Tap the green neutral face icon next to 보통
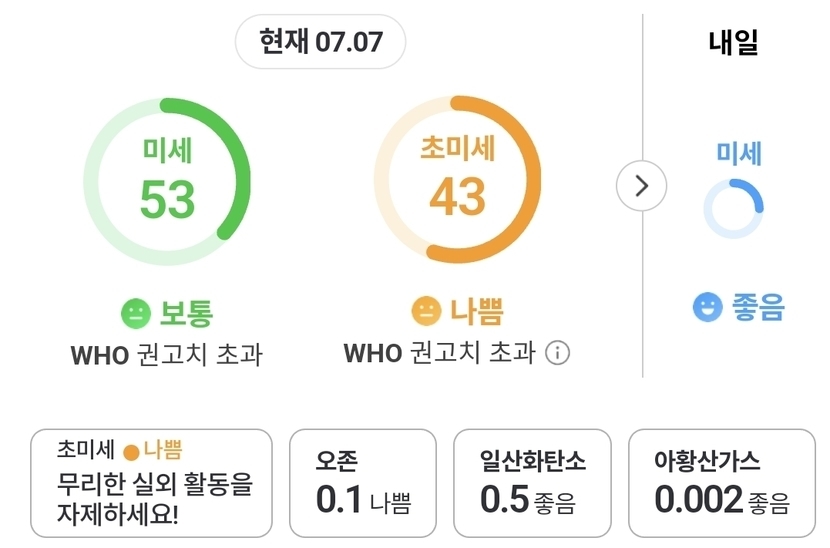This screenshot has height=548, width=830. click(136, 314)
